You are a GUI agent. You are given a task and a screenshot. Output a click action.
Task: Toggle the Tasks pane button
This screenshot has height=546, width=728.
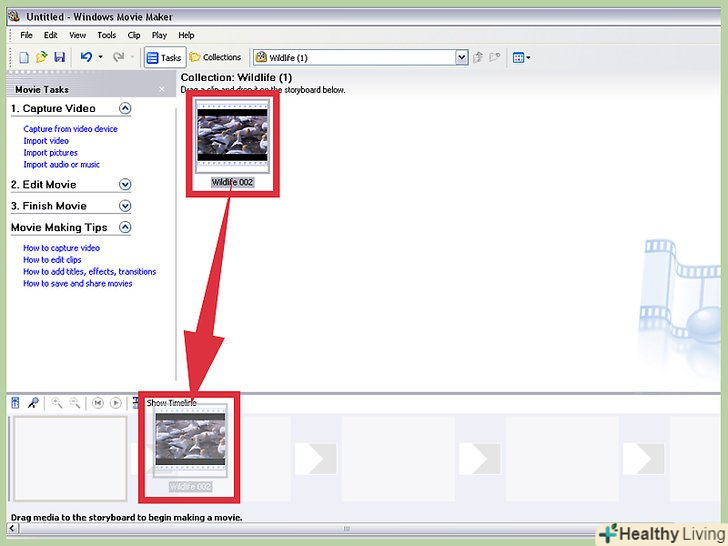[x=163, y=58]
